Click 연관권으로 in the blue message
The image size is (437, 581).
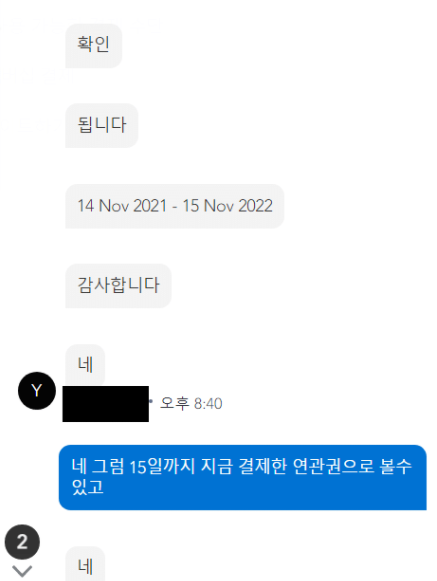pos(333,467)
